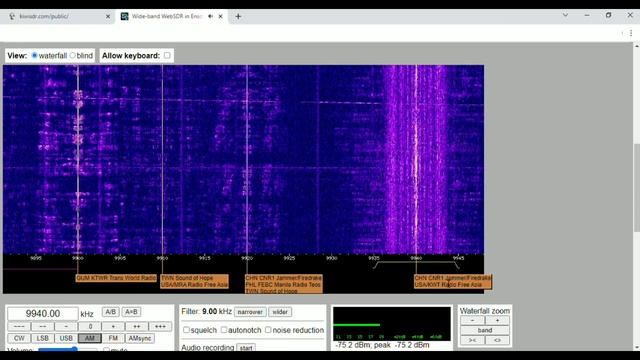Select the waterfall view radio button
Screen dimensions: 640x360
coord(34,56)
